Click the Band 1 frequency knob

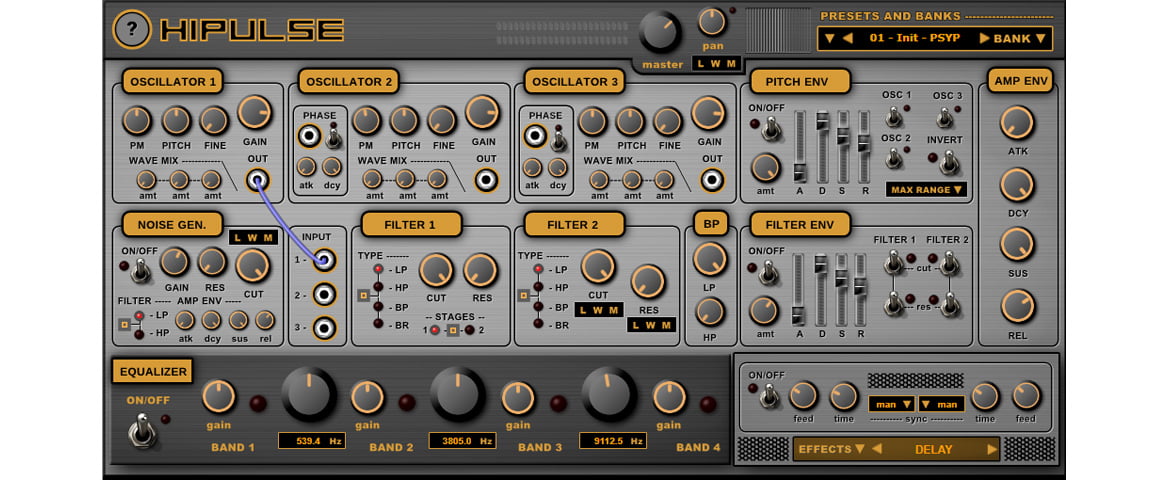click(309, 395)
